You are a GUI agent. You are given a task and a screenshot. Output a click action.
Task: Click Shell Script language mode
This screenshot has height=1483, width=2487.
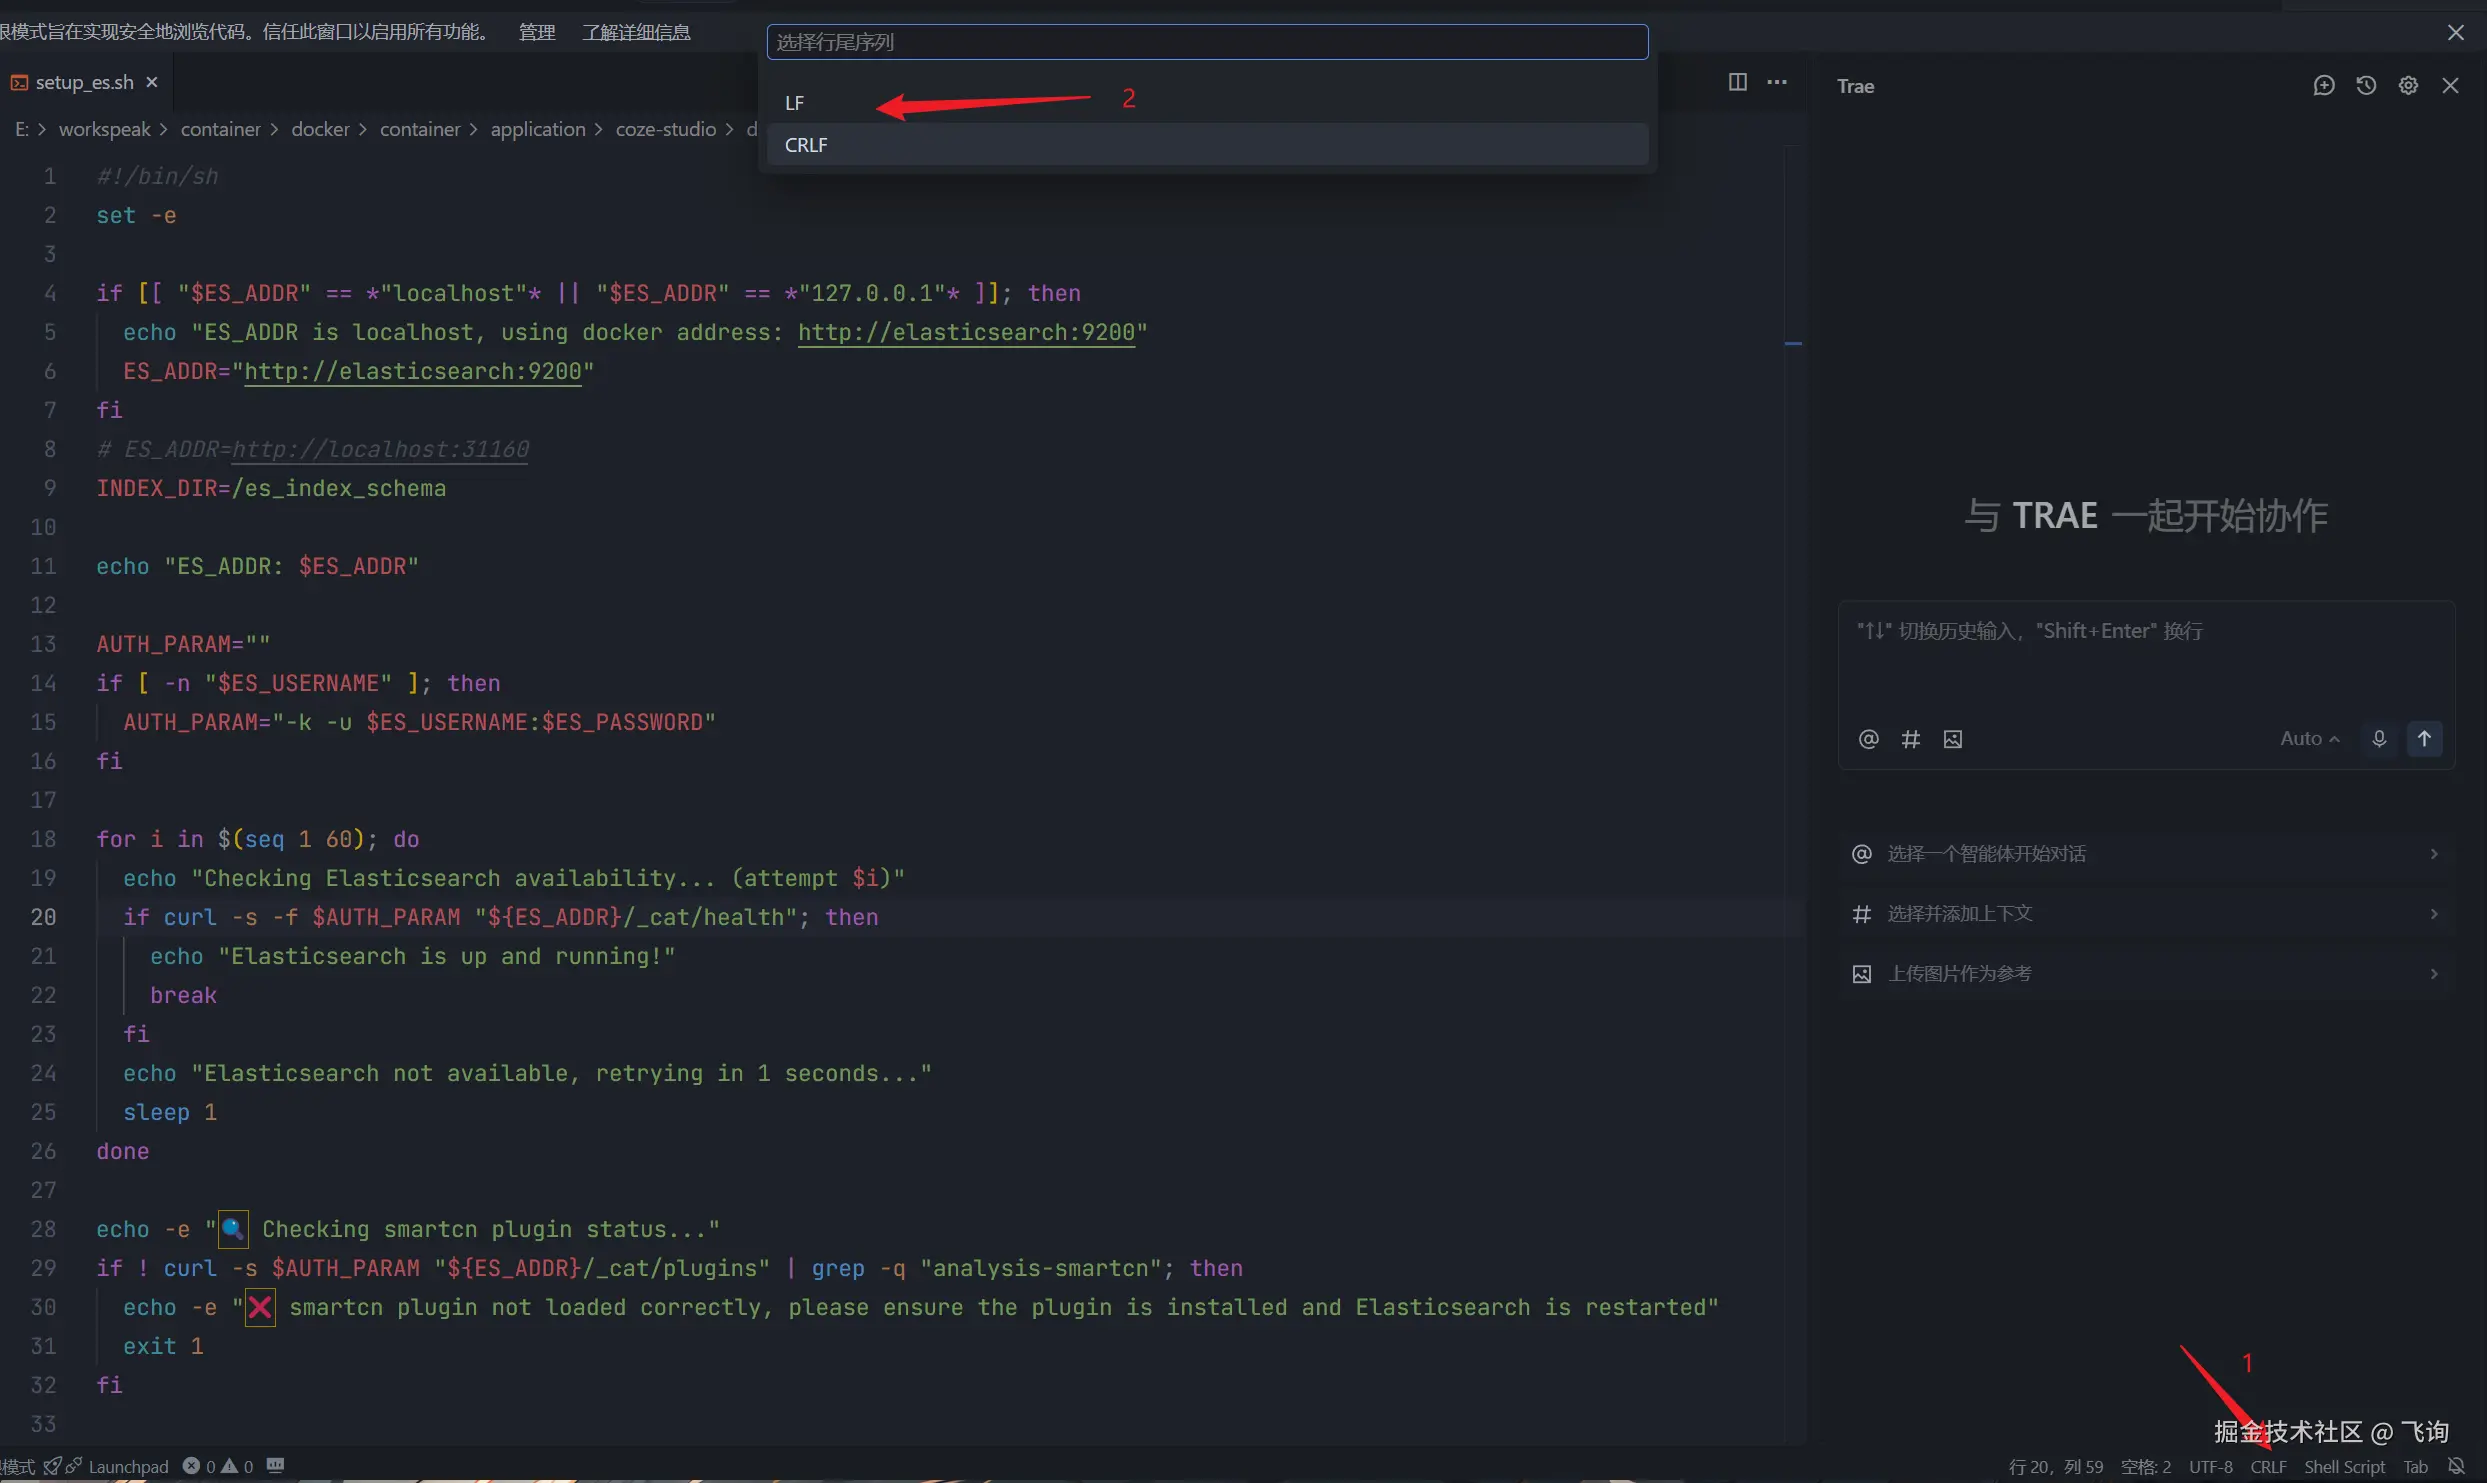[x=2344, y=1467]
